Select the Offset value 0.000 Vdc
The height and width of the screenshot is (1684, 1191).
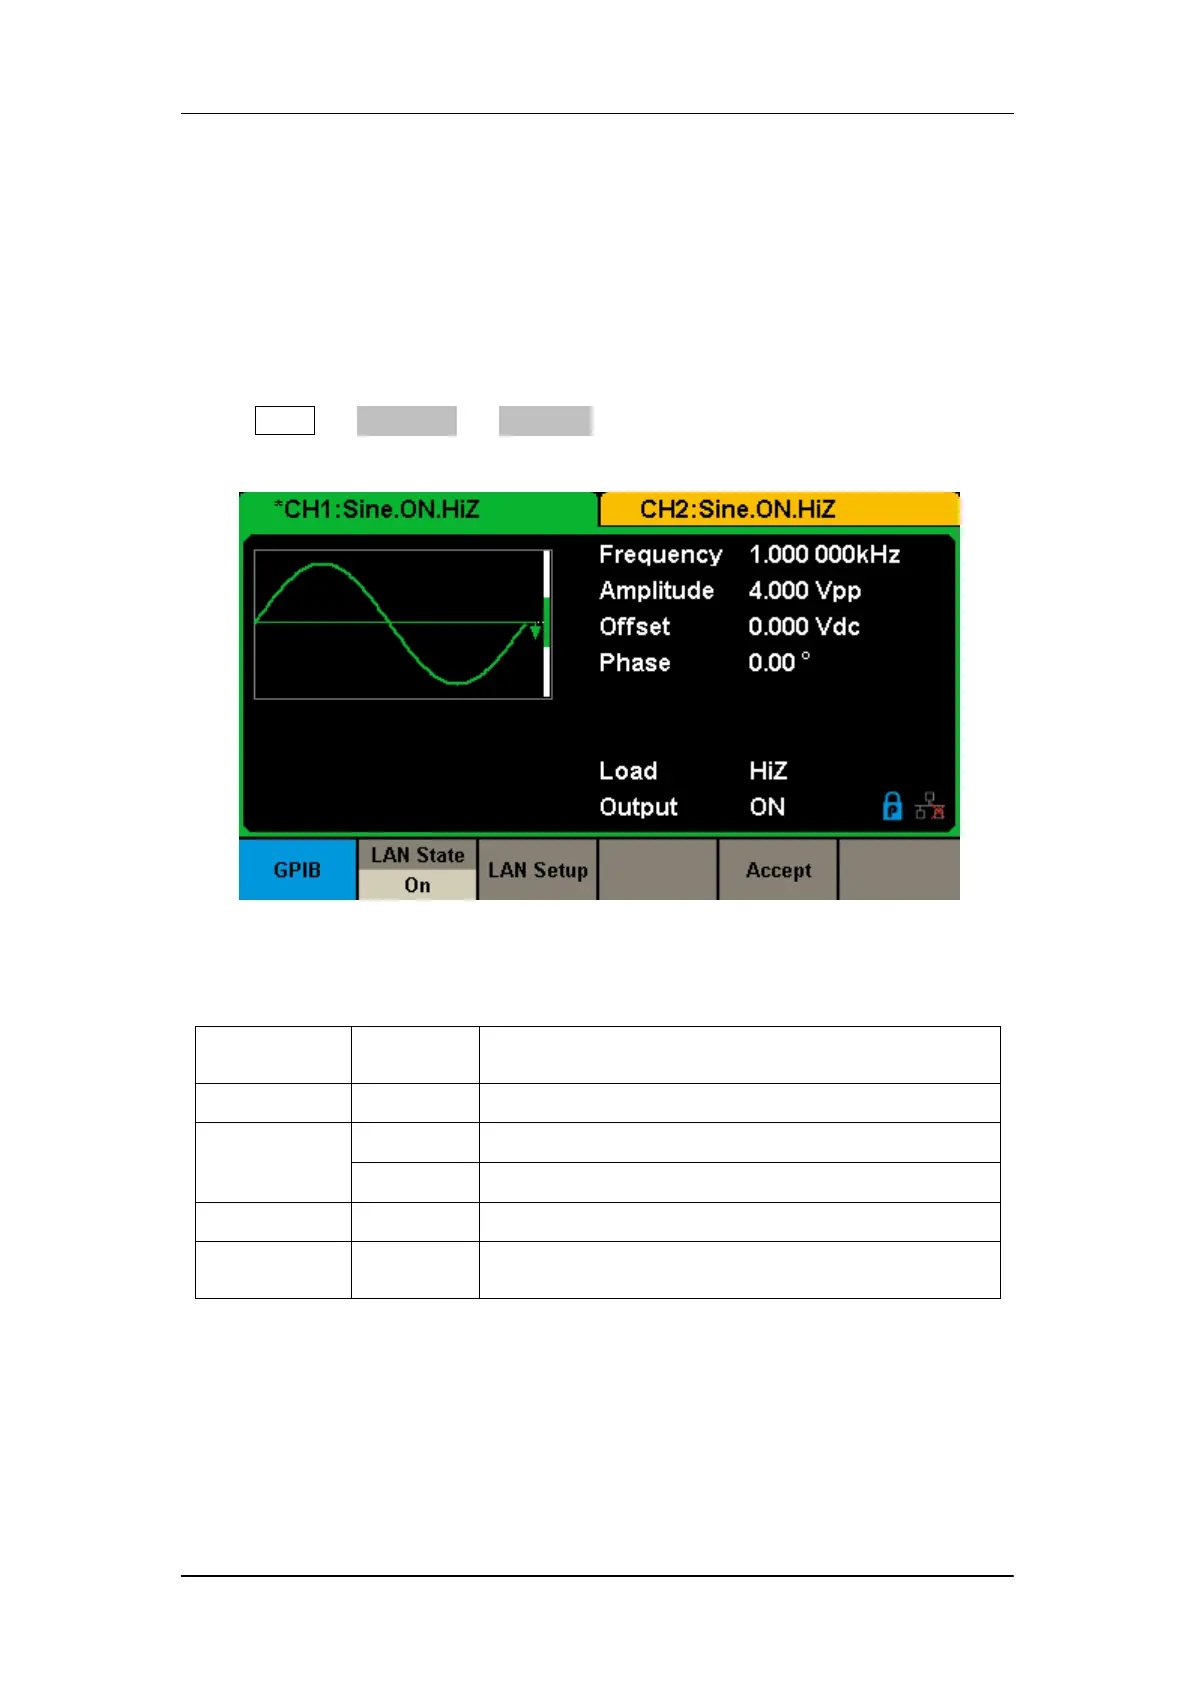point(804,627)
